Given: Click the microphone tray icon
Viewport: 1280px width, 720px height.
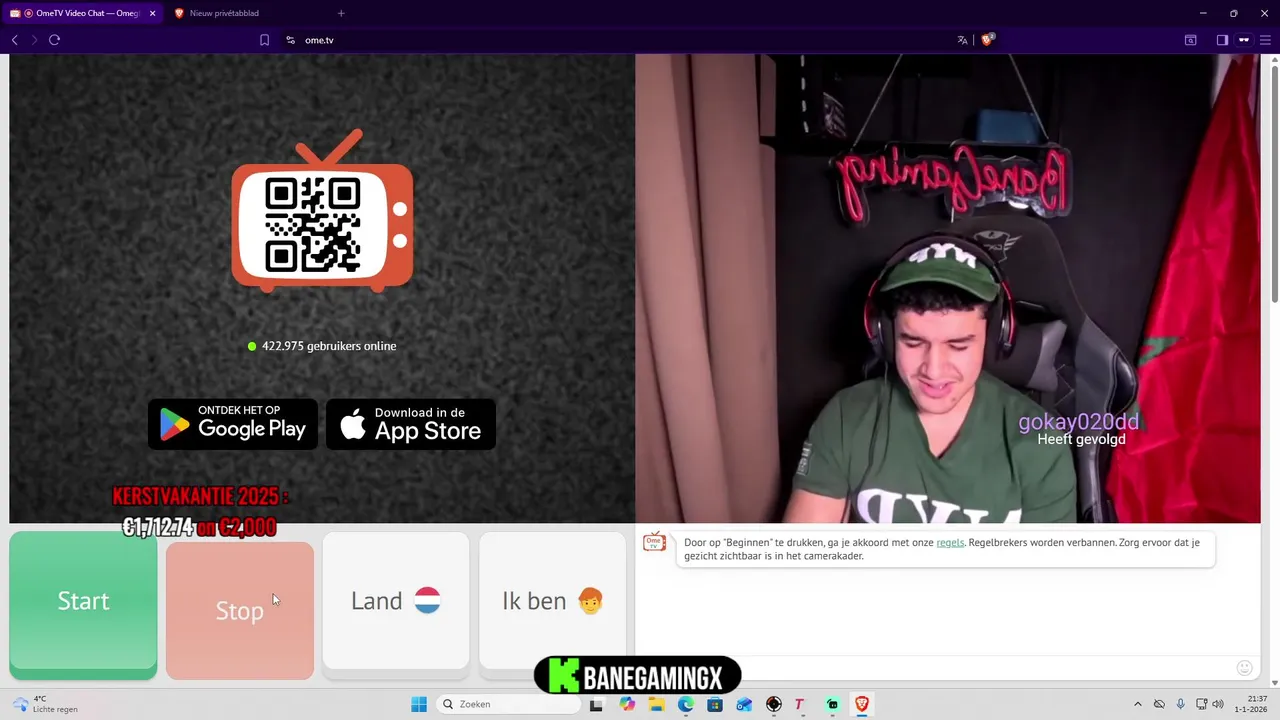Looking at the screenshot, I should pos(1181,704).
